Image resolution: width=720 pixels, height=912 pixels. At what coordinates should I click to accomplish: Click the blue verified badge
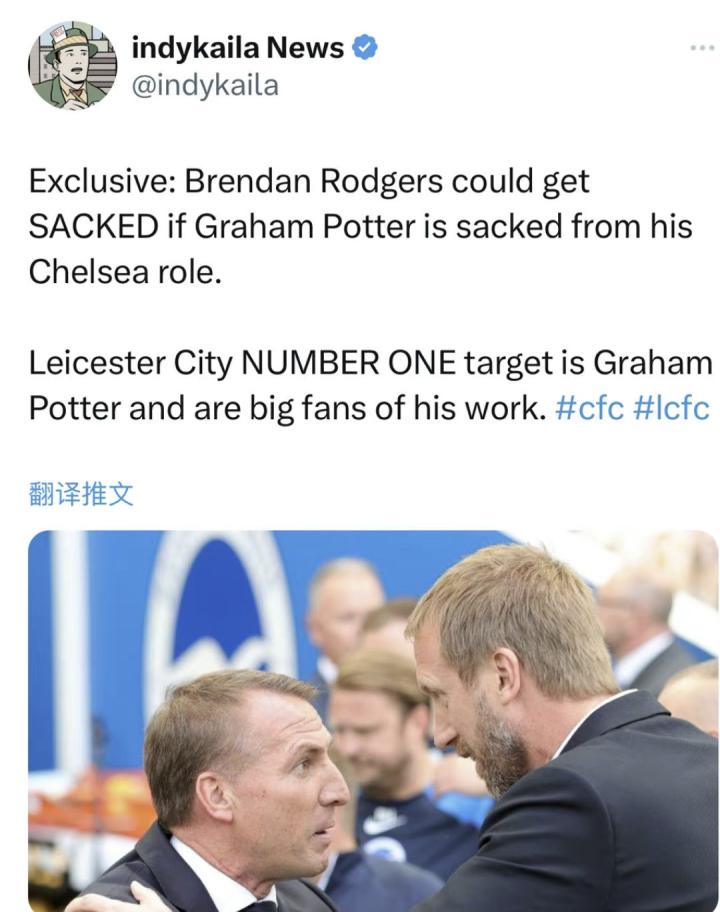[365, 47]
